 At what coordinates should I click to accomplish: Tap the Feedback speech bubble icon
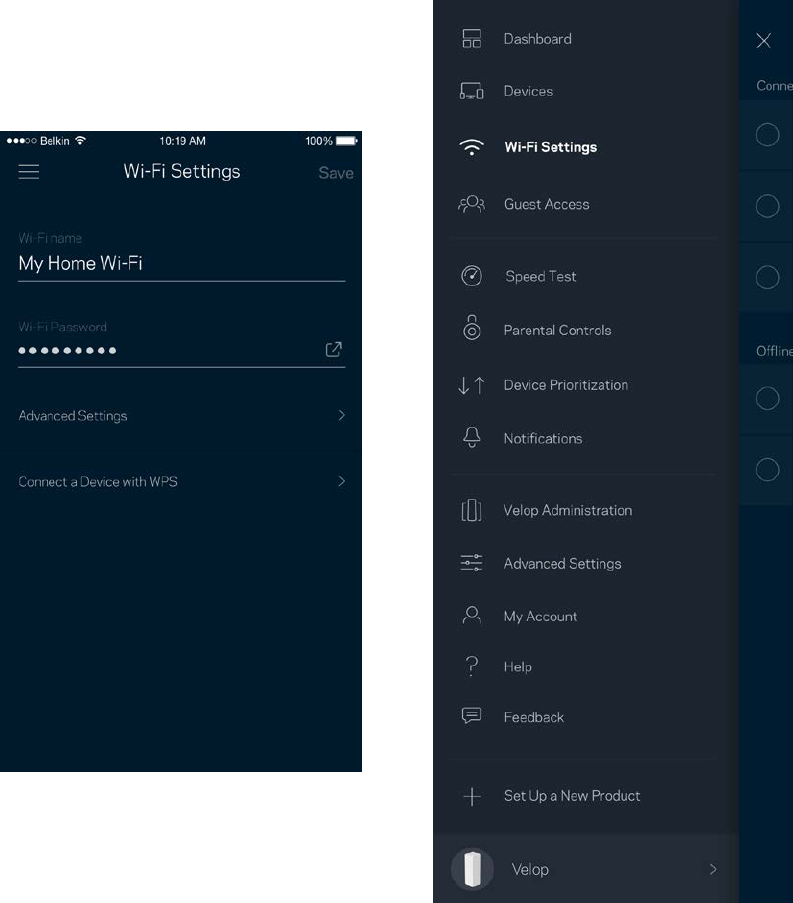point(471,715)
